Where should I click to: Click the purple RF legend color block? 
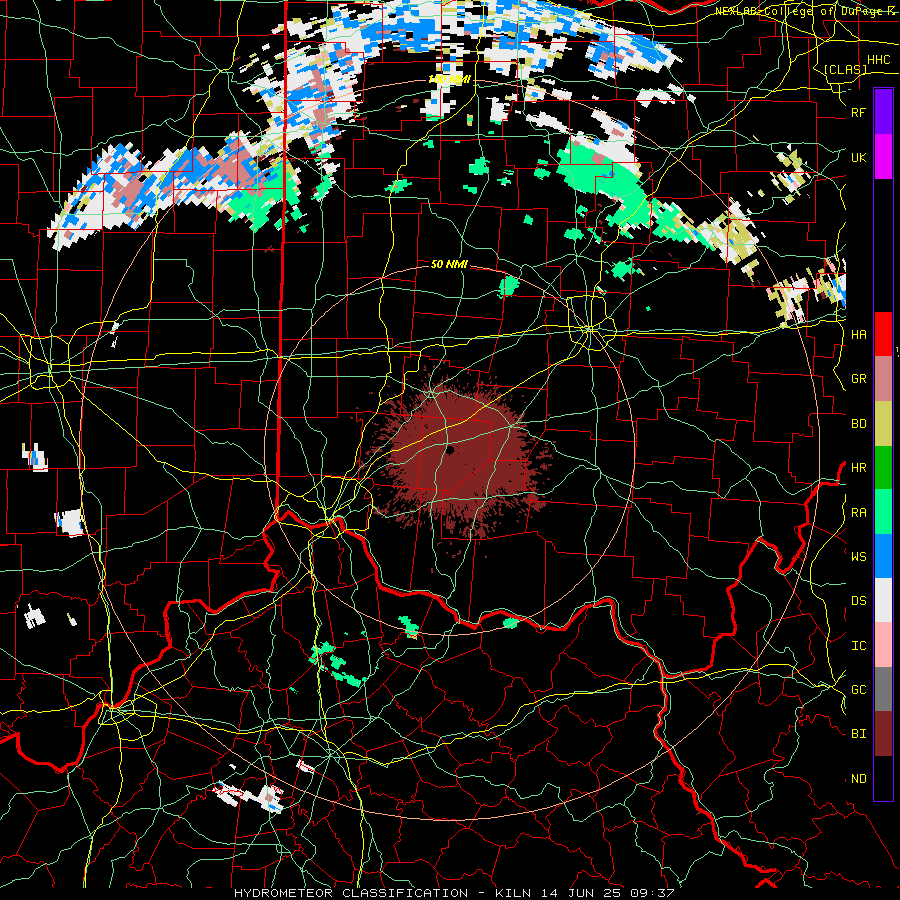tap(883, 112)
